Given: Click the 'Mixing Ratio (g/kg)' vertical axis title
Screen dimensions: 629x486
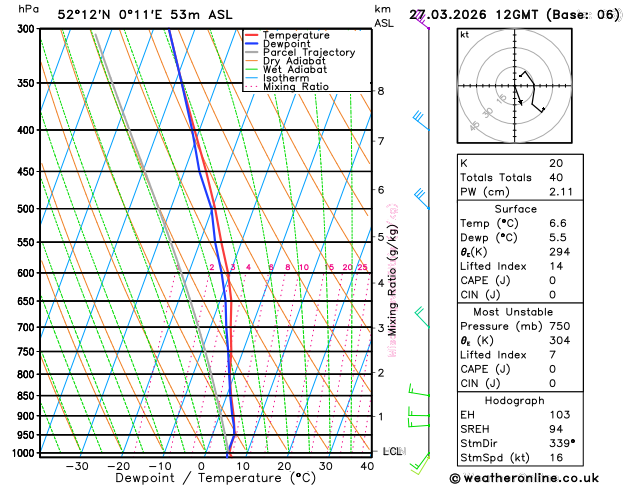Looking at the screenshot, I should coord(393,280).
